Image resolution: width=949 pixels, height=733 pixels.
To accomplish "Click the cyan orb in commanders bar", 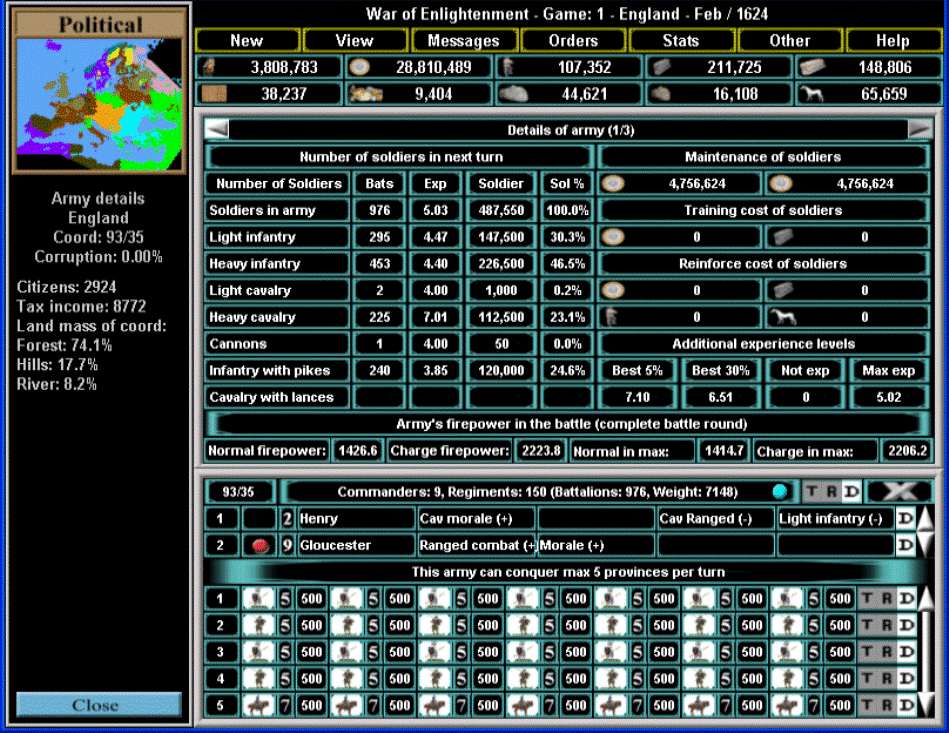I will [779, 492].
